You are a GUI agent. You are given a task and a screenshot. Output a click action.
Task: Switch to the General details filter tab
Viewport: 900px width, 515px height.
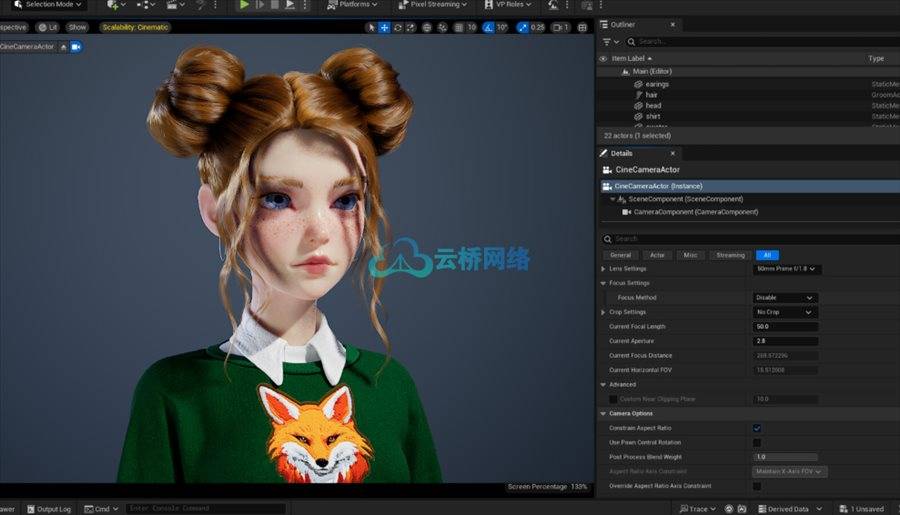pos(620,255)
